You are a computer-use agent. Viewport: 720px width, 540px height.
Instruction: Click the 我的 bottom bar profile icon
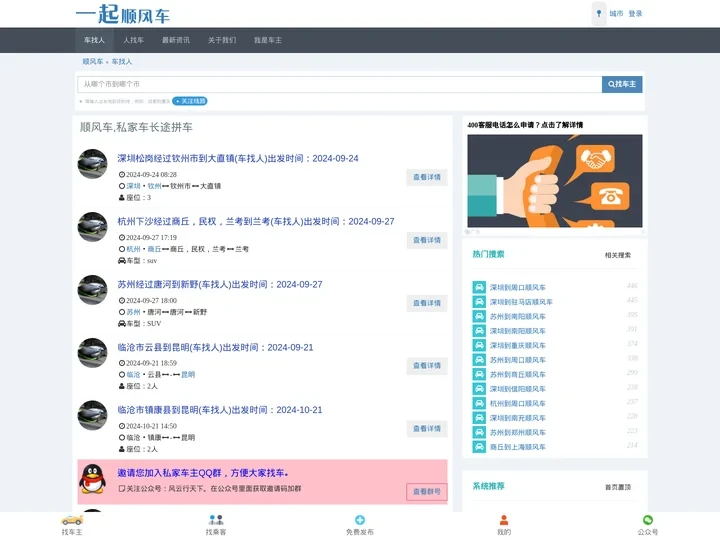[x=504, y=520]
